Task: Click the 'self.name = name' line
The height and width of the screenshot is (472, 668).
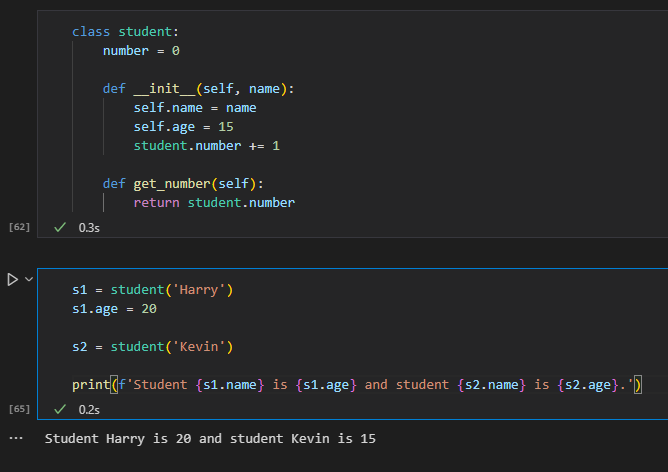Action: [195, 107]
